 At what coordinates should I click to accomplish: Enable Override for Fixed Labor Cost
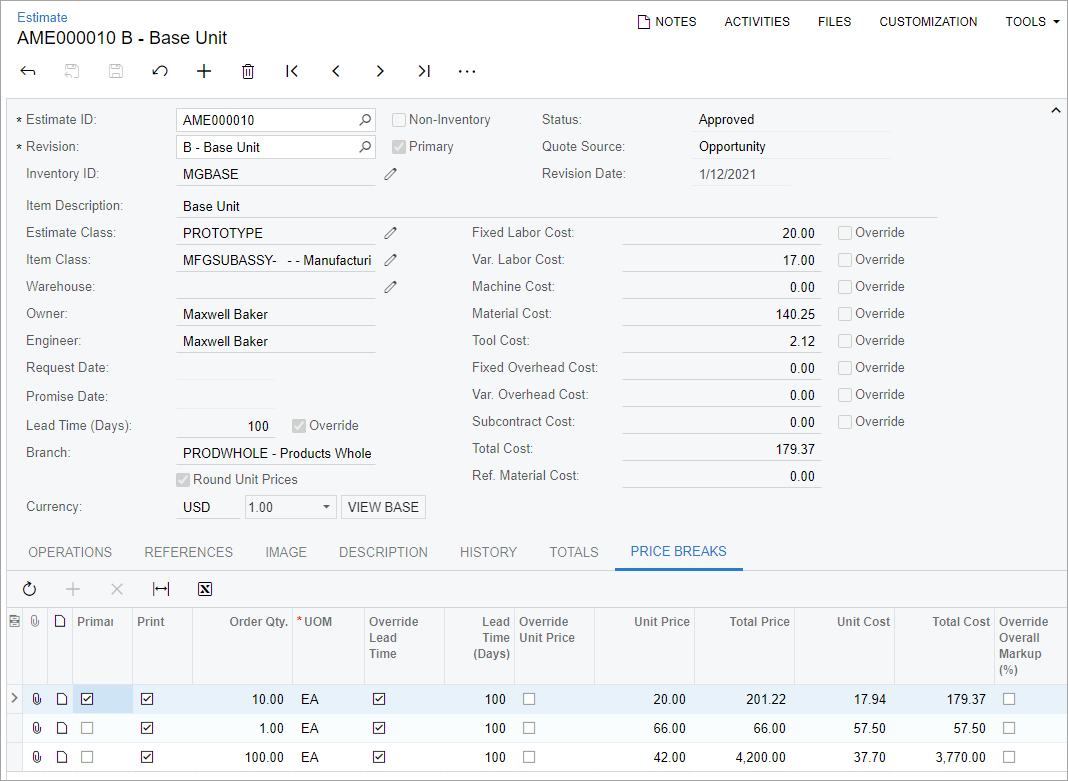click(x=846, y=233)
